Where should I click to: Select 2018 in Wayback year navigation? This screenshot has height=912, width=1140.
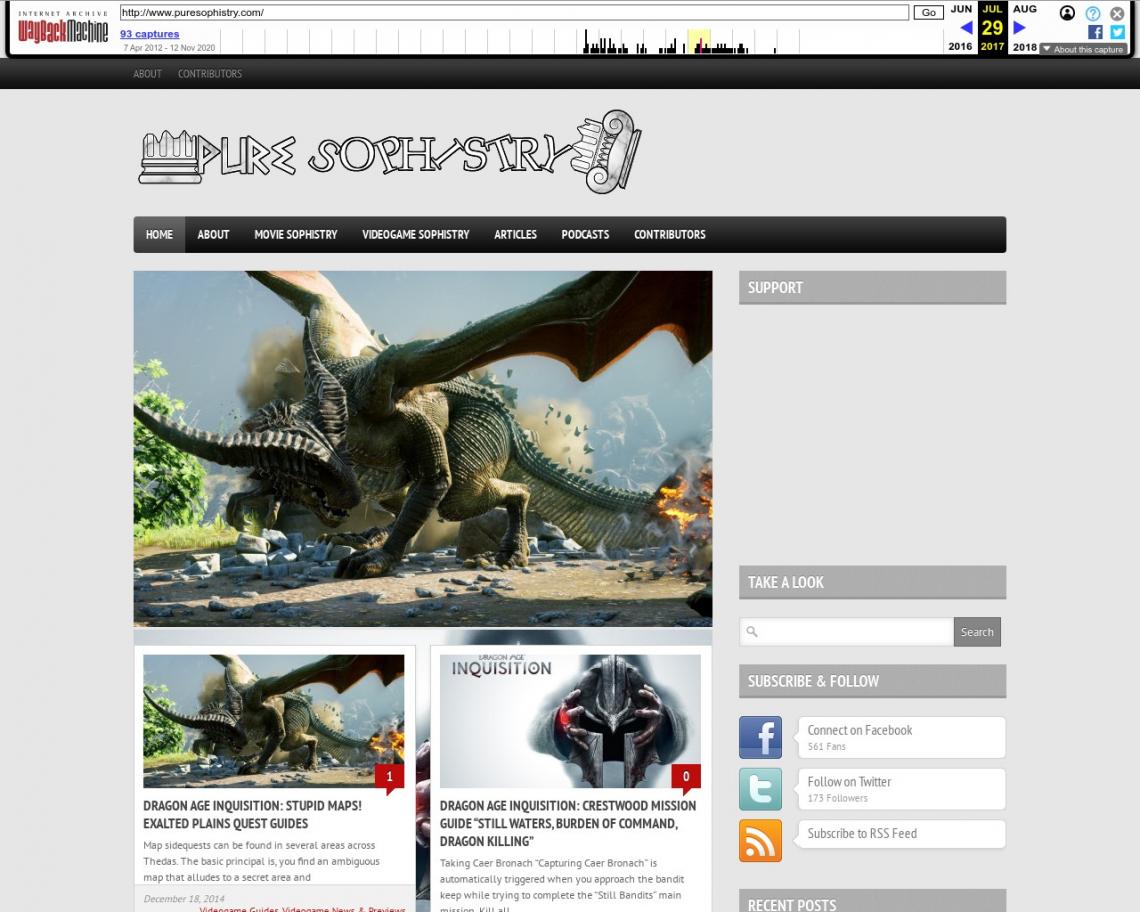(x=1025, y=47)
